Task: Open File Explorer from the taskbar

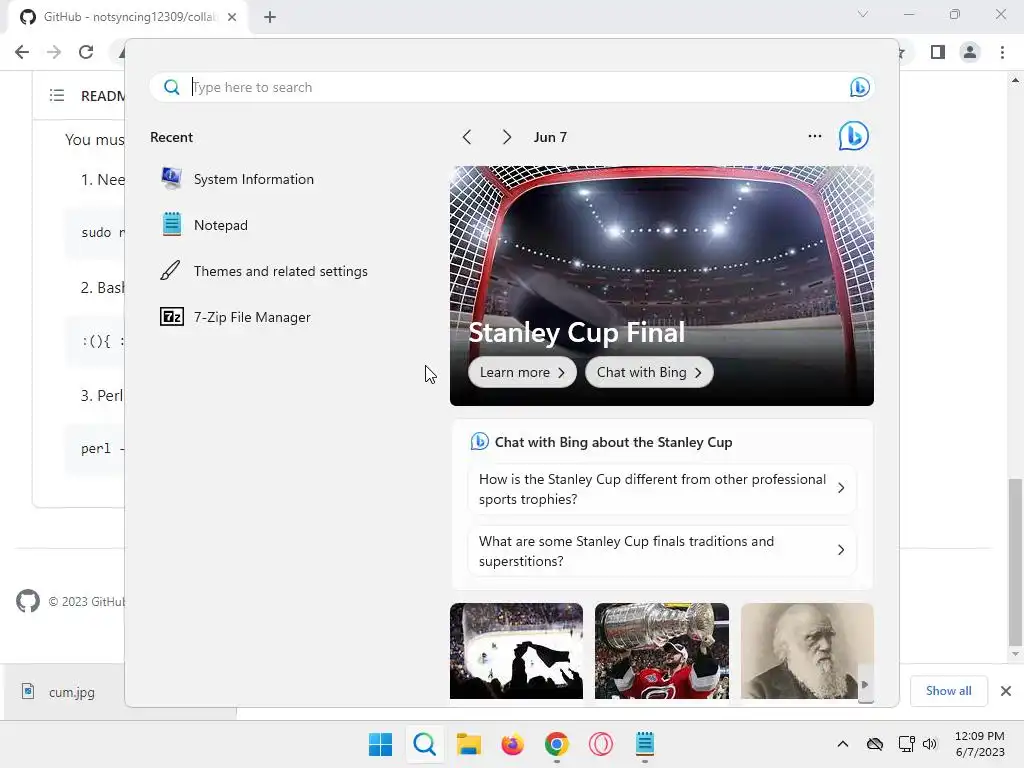Action: point(468,744)
